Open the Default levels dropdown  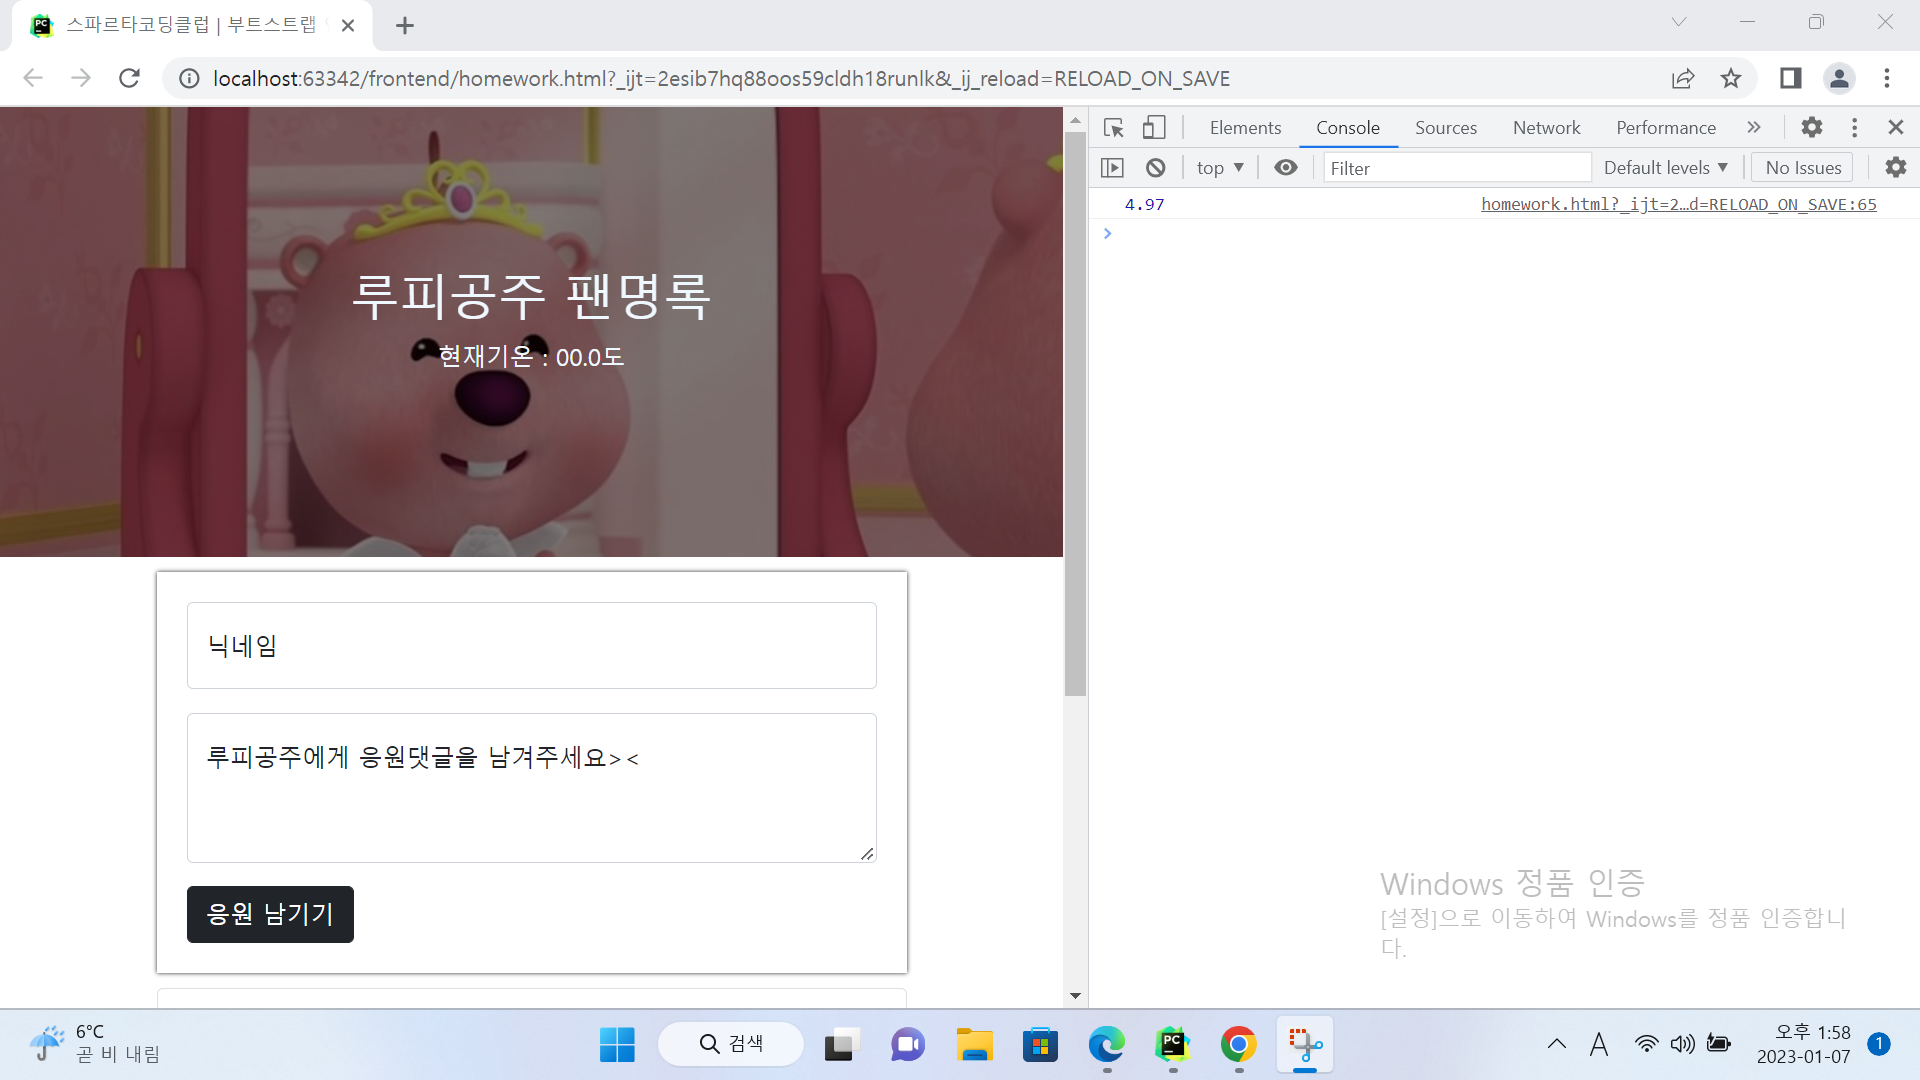click(x=1665, y=168)
